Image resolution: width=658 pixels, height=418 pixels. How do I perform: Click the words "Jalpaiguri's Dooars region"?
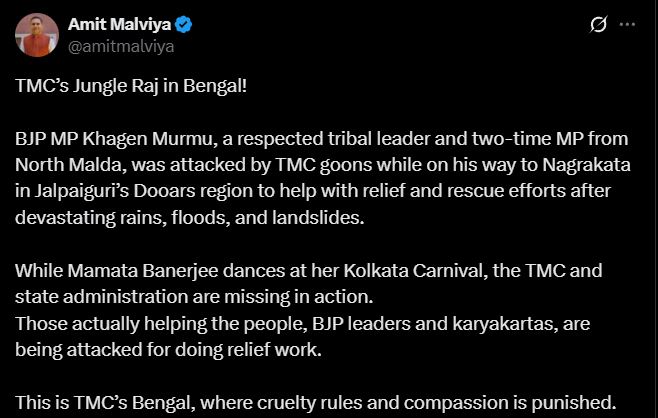[x=130, y=190]
